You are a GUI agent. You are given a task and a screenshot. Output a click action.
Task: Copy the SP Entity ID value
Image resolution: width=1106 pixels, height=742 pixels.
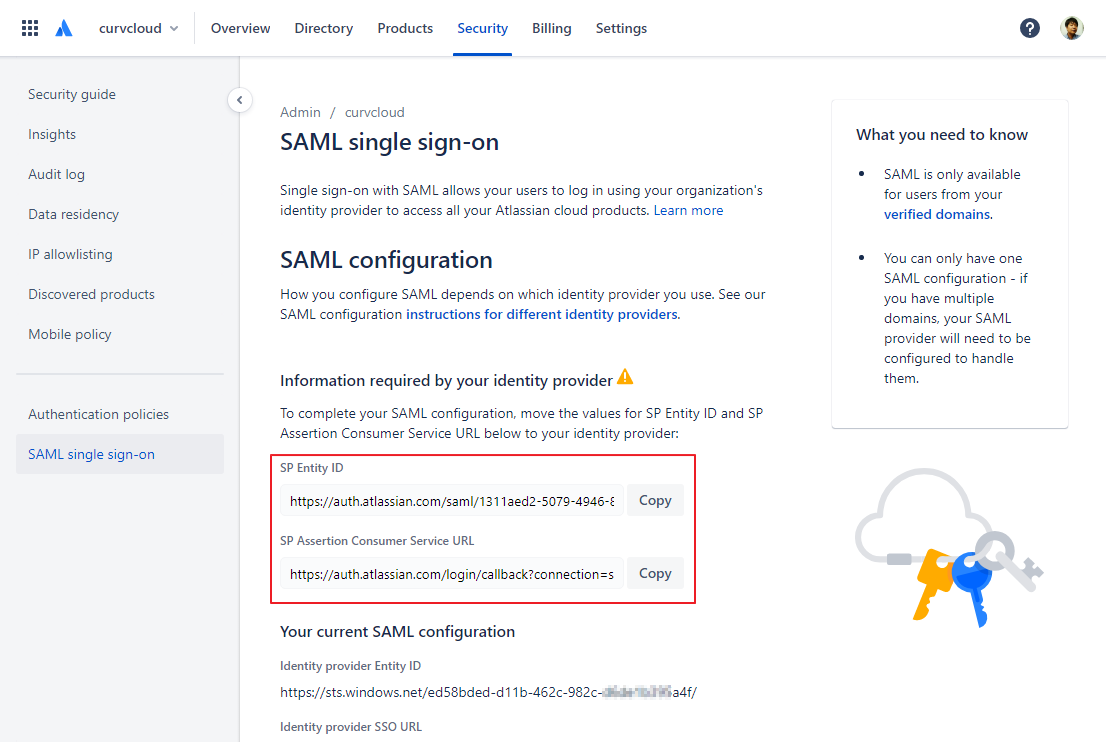point(655,500)
